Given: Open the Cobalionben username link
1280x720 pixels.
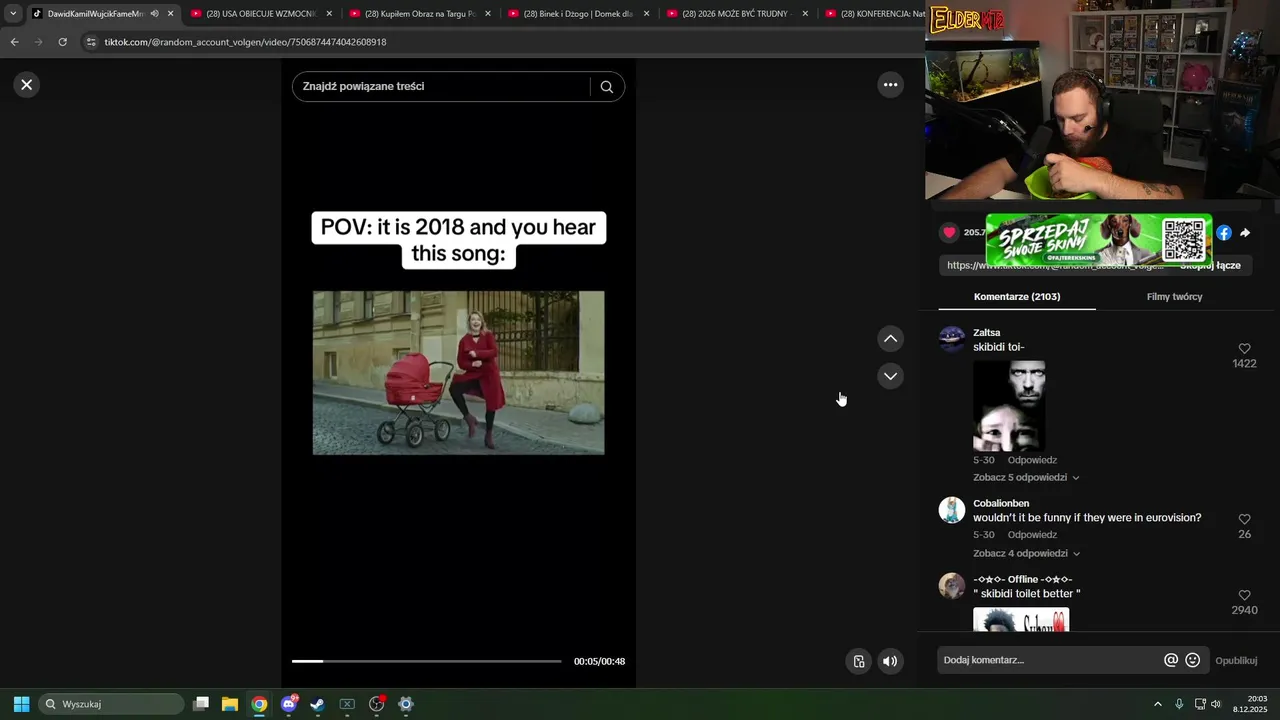Looking at the screenshot, I should click(x=1001, y=504).
